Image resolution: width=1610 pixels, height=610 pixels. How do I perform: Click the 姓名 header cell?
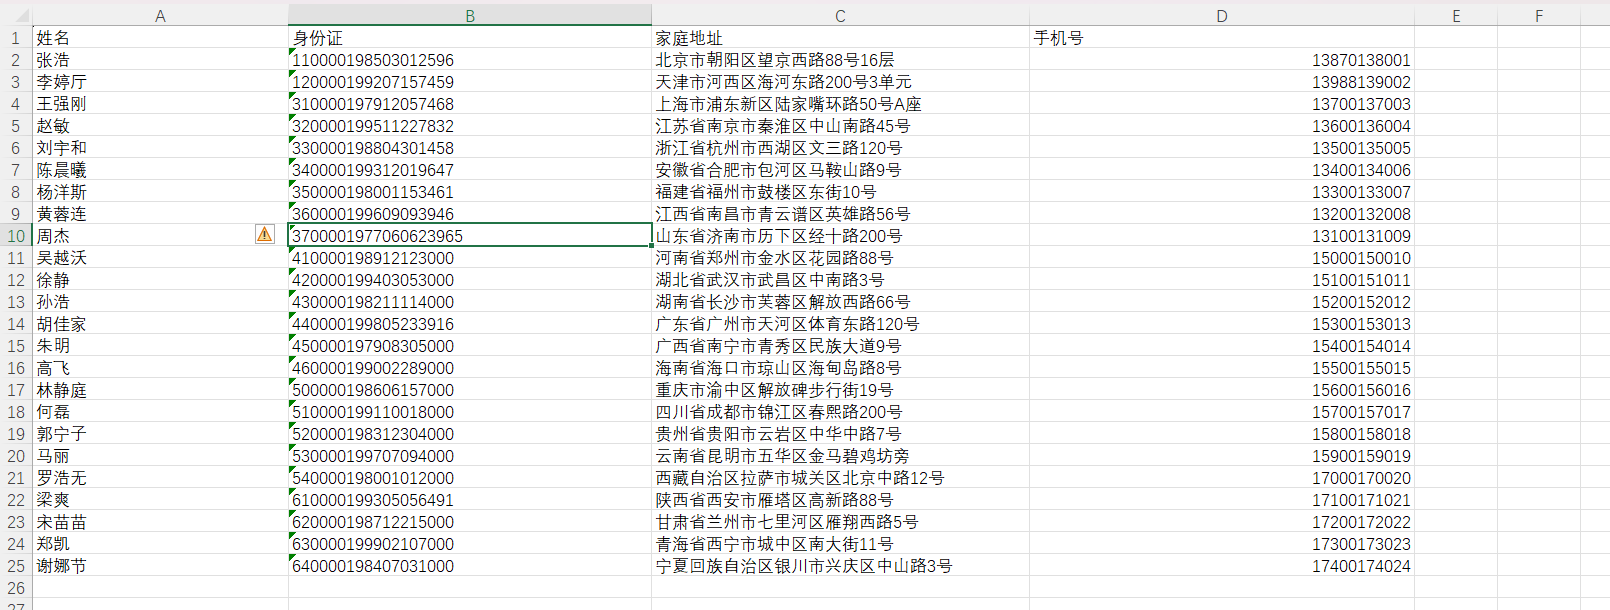click(x=160, y=38)
